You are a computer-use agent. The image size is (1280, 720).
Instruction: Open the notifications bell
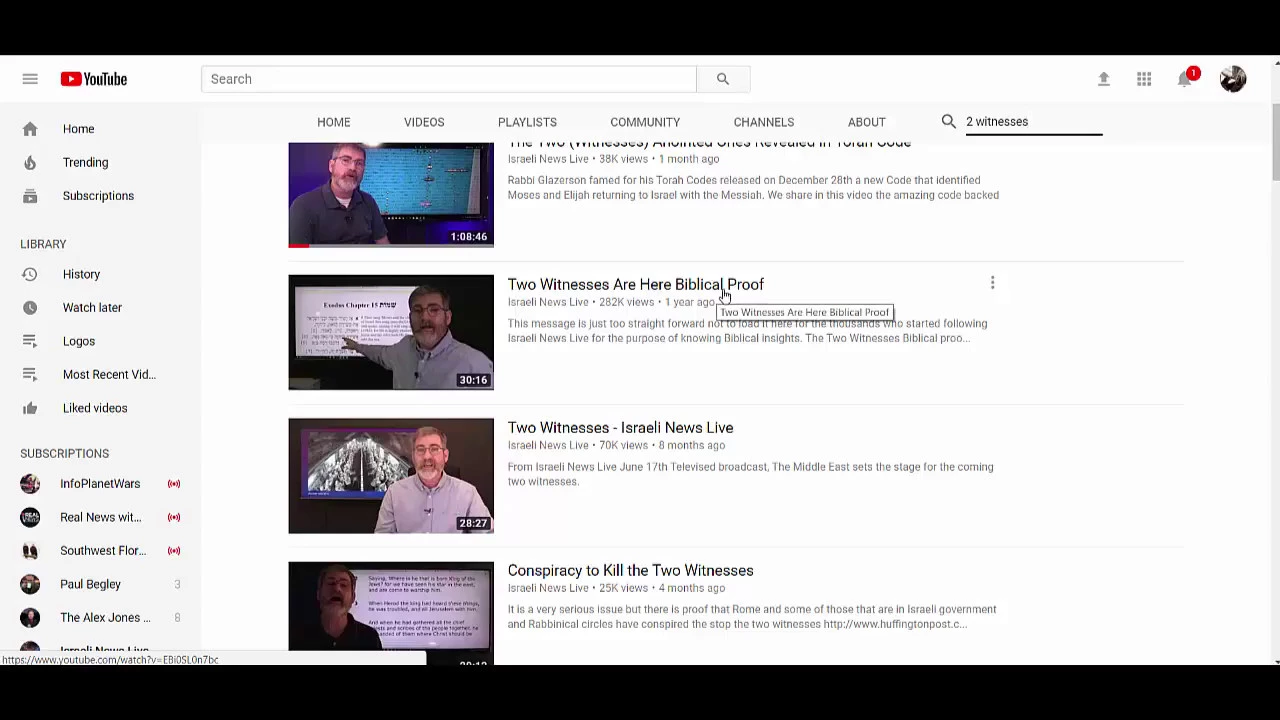pos(1186,78)
